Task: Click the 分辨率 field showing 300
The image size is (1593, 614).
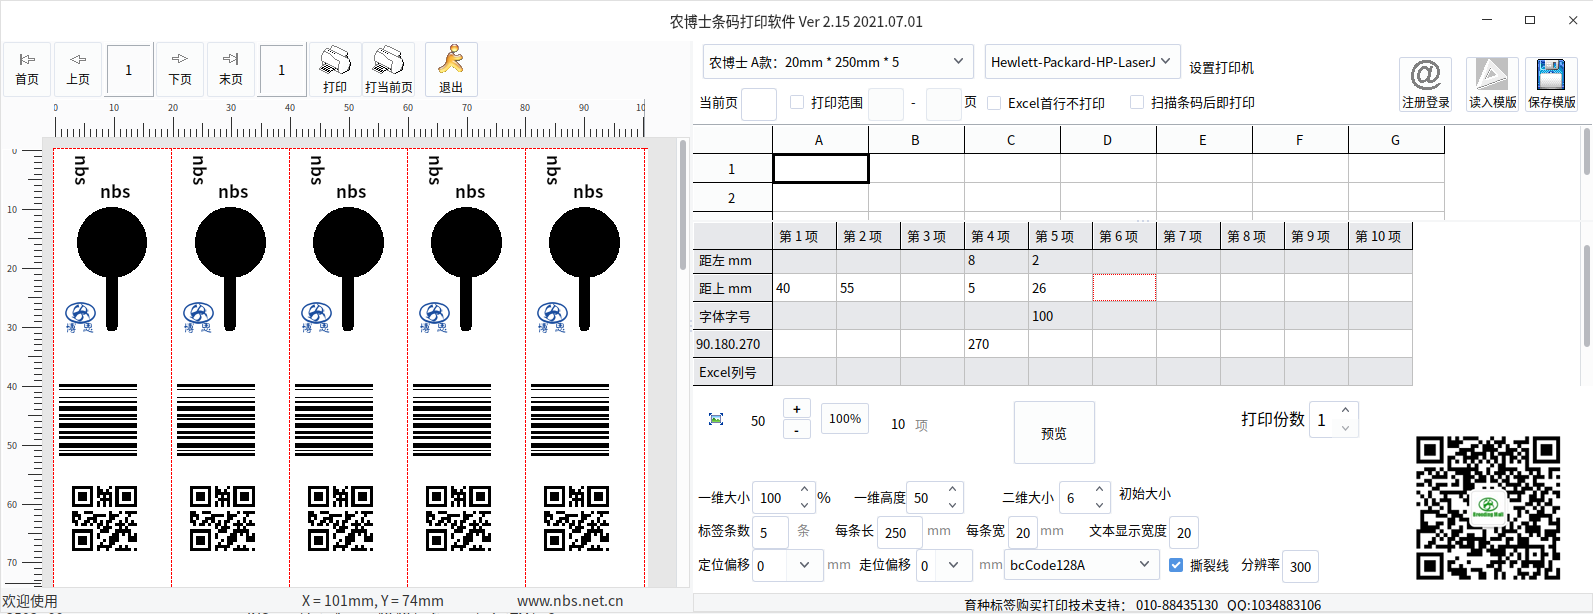Action: (1300, 566)
